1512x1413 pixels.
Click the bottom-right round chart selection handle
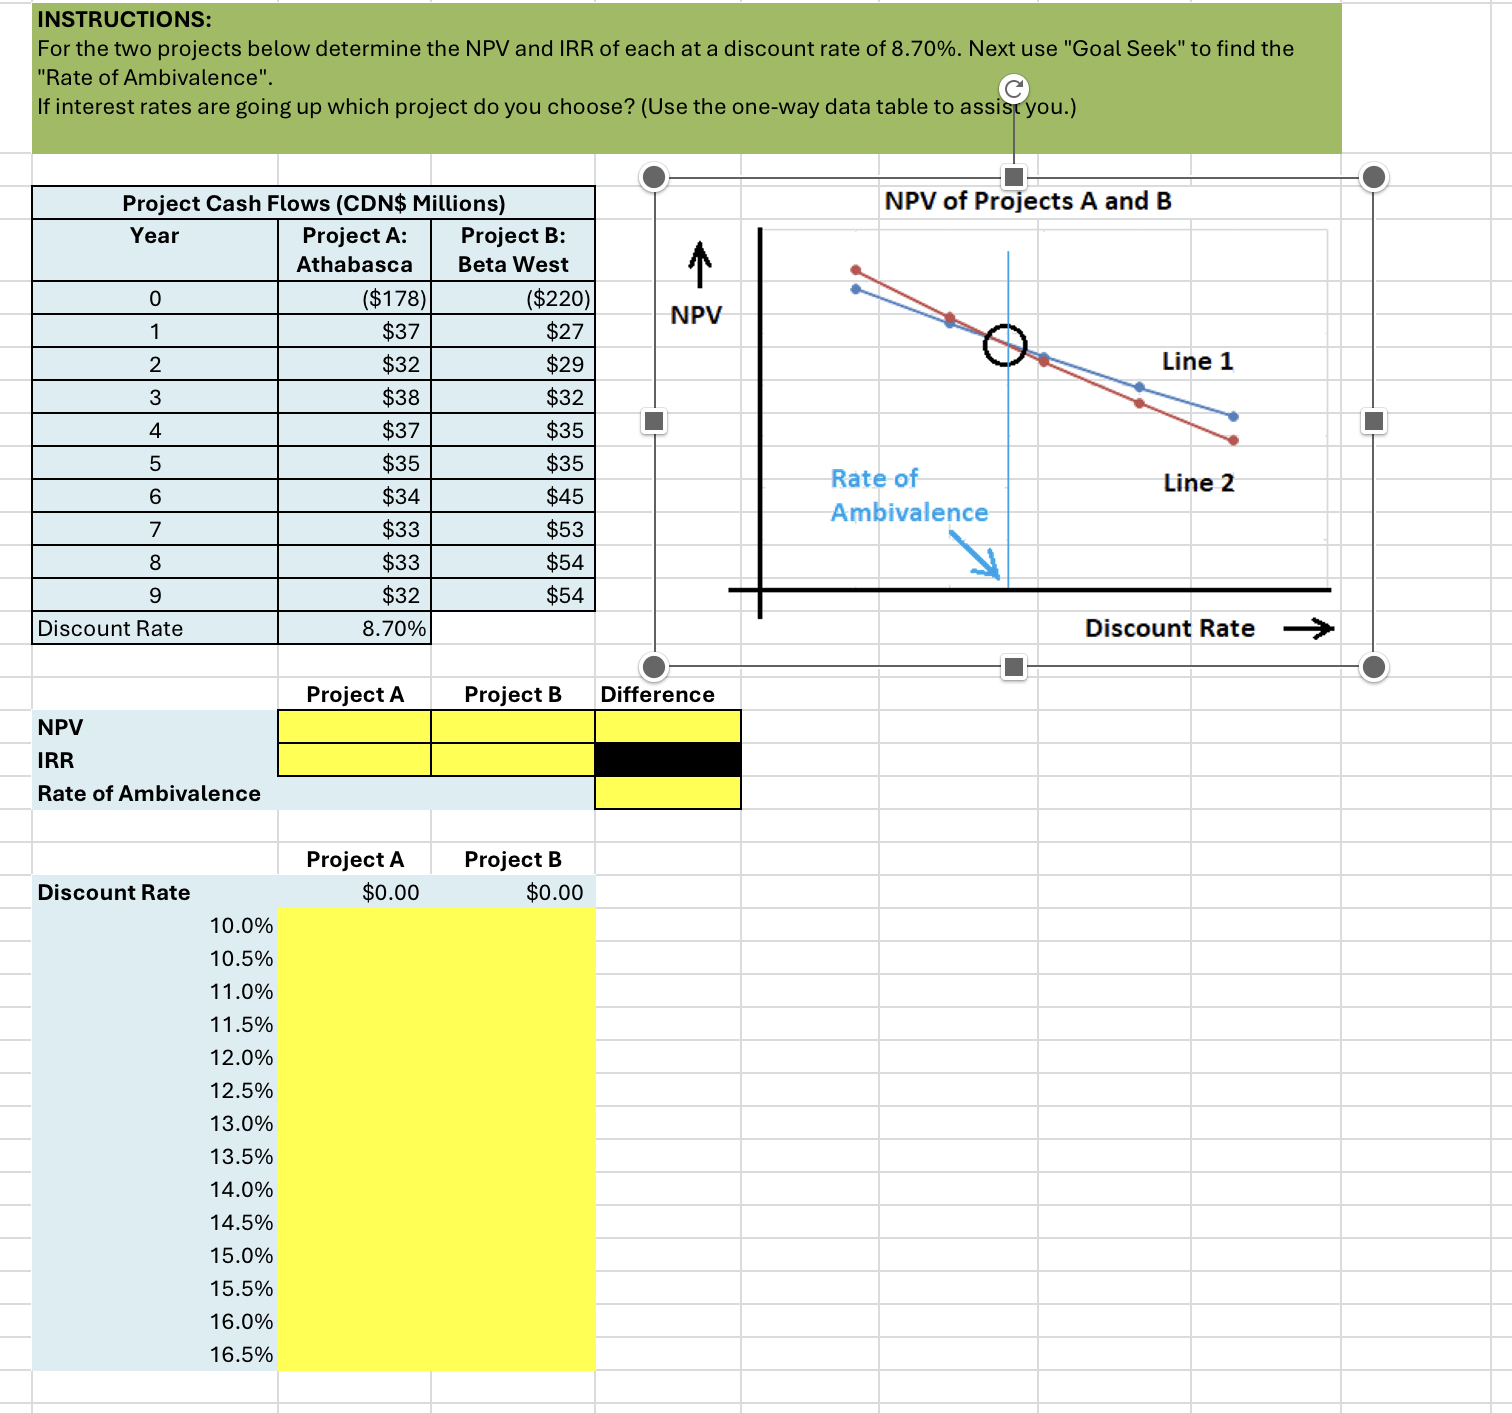1373,665
